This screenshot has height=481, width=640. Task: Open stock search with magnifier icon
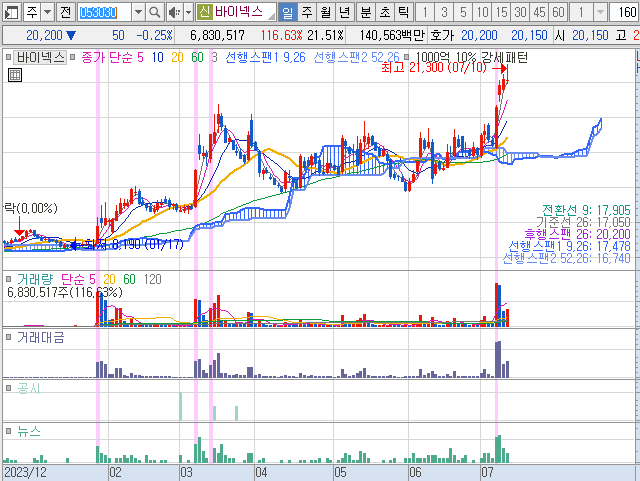tap(154, 13)
